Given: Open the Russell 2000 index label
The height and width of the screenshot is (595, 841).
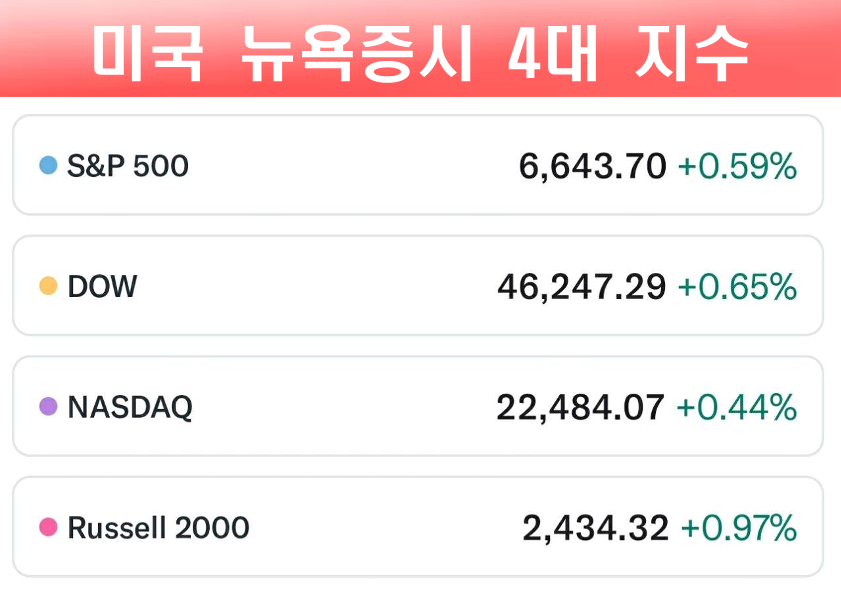Looking at the screenshot, I should click(158, 527).
